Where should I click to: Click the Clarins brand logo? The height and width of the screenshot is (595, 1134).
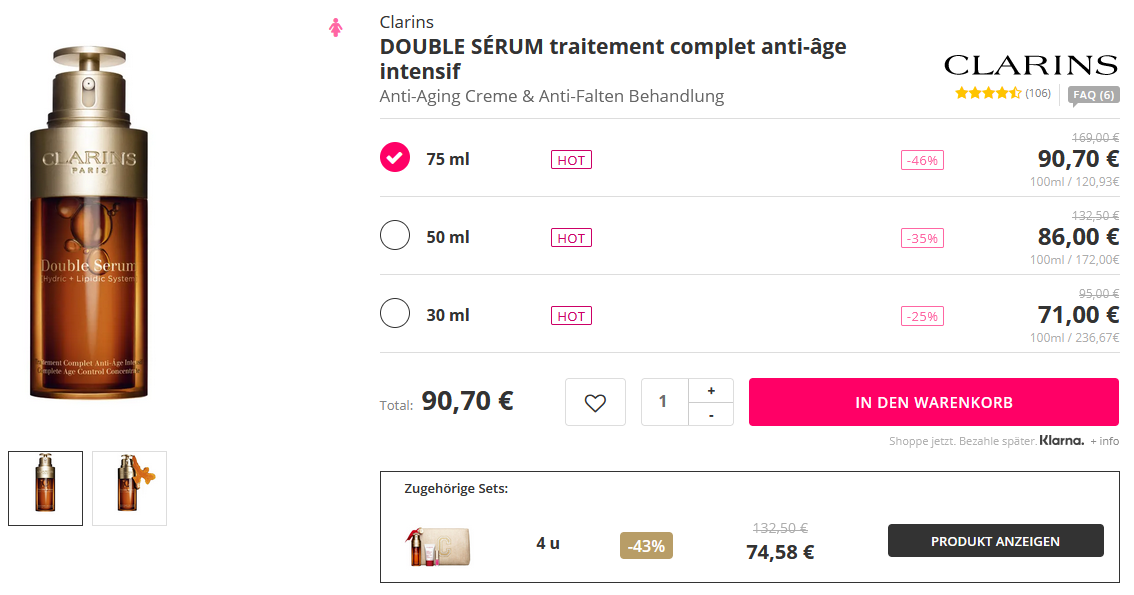1030,66
